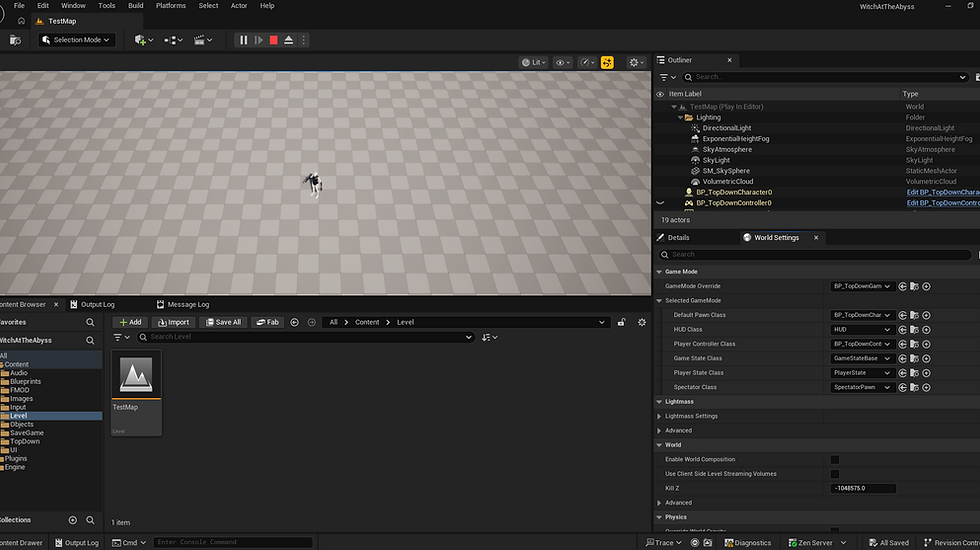Toggle the Outliner visibility eye column header
980x550 pixels.
[660, 94]
